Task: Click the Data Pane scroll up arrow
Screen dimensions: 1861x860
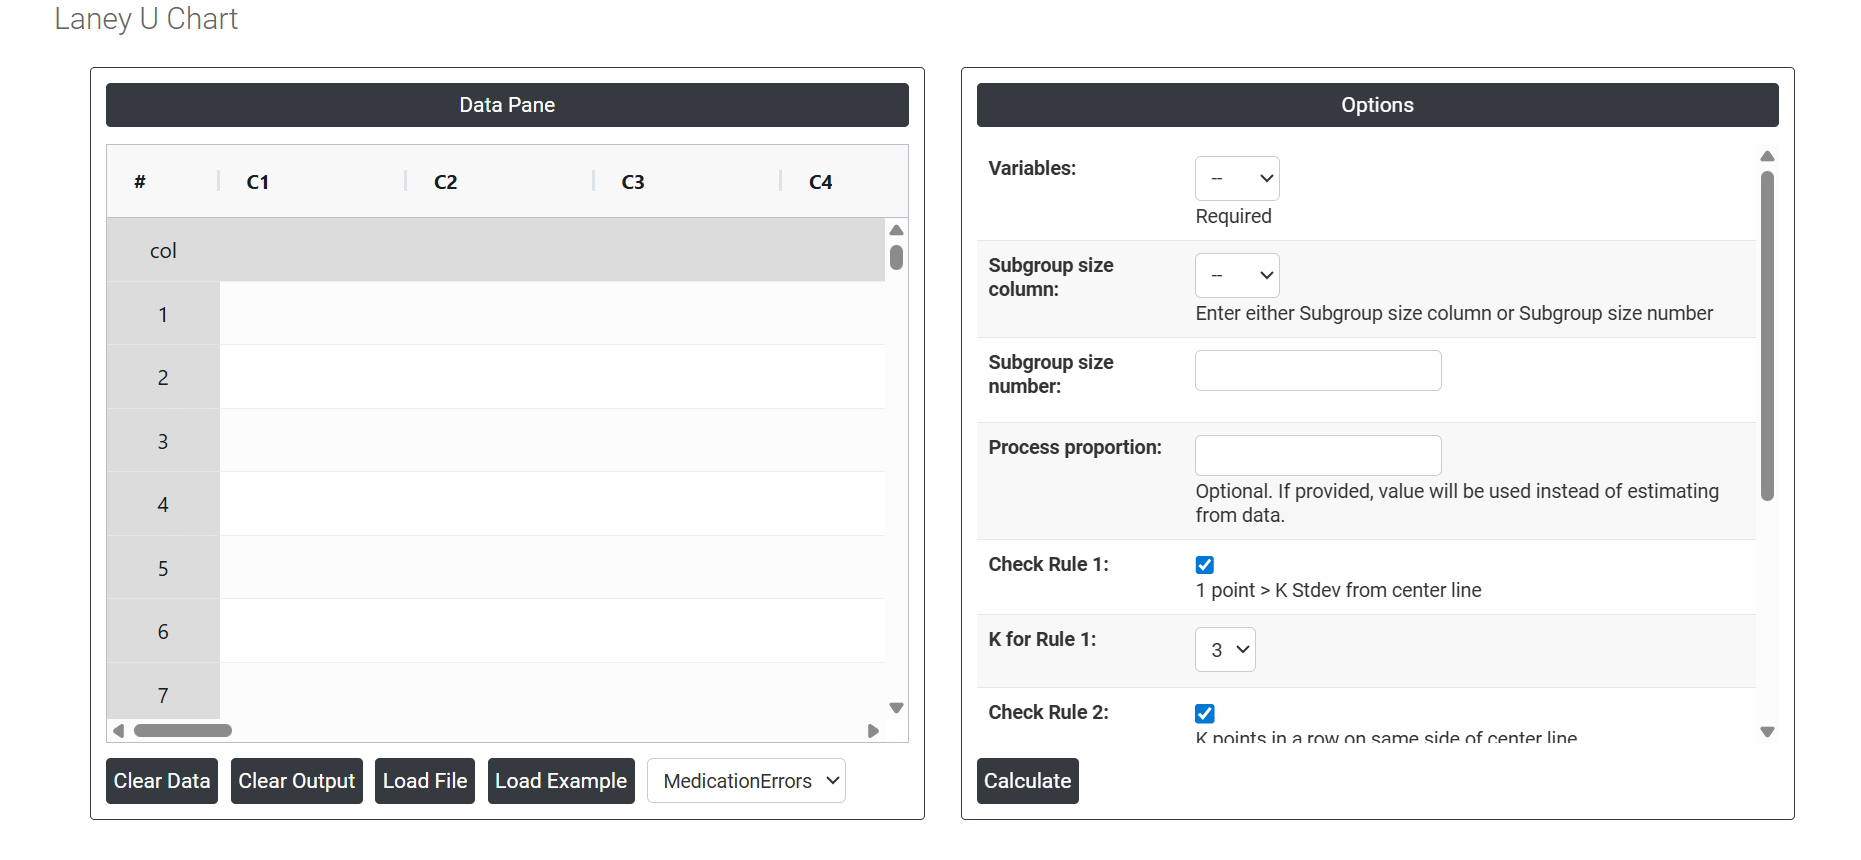Action: pos(896,231)
